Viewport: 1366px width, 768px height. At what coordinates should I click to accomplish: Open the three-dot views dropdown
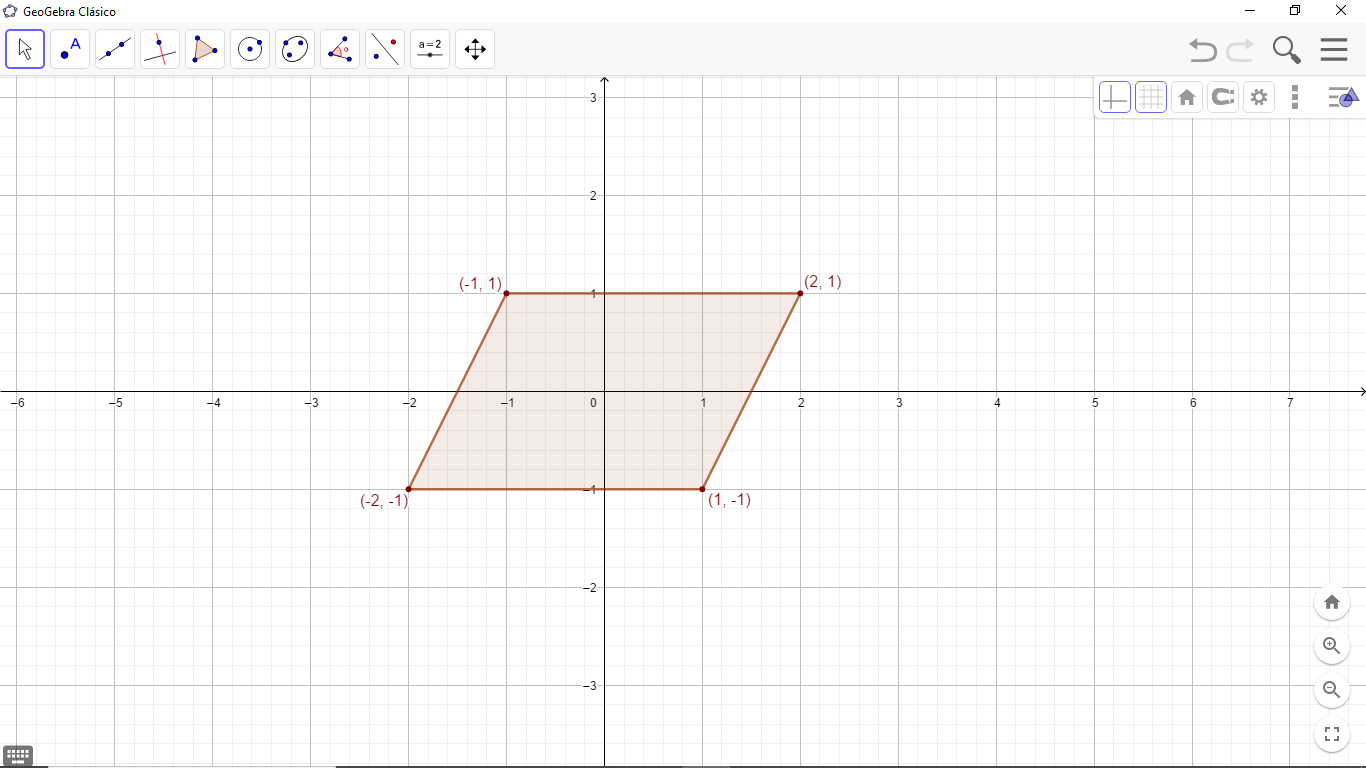(1295, 97)
